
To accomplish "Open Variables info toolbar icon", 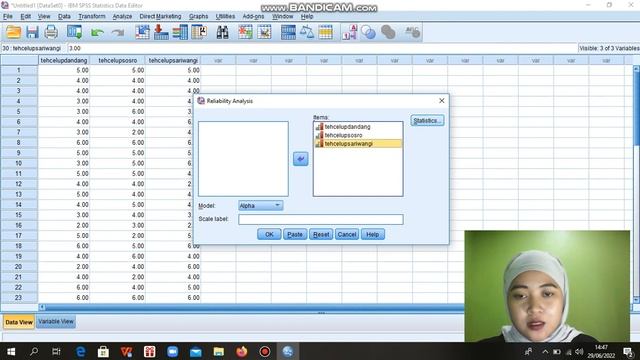I will point(180,32).
